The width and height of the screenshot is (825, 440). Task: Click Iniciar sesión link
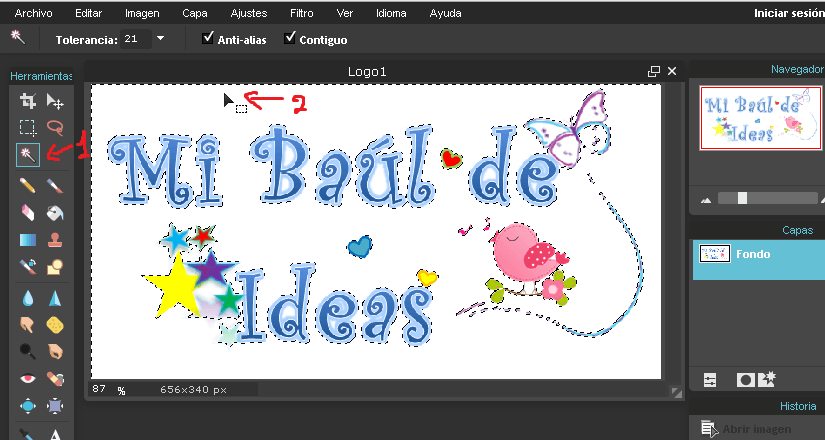click(x=788, y=13)
